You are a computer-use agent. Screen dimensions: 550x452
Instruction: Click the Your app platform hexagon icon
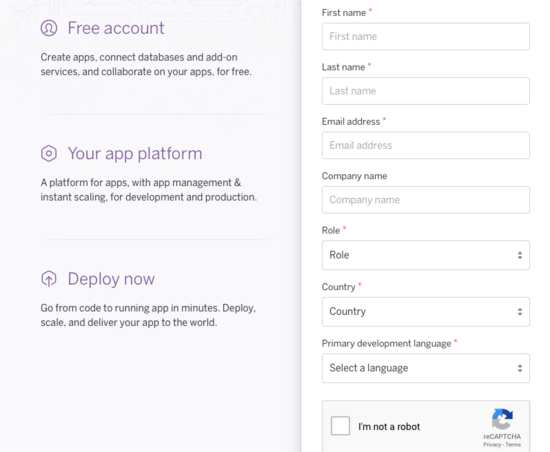(x=49, y=153)
